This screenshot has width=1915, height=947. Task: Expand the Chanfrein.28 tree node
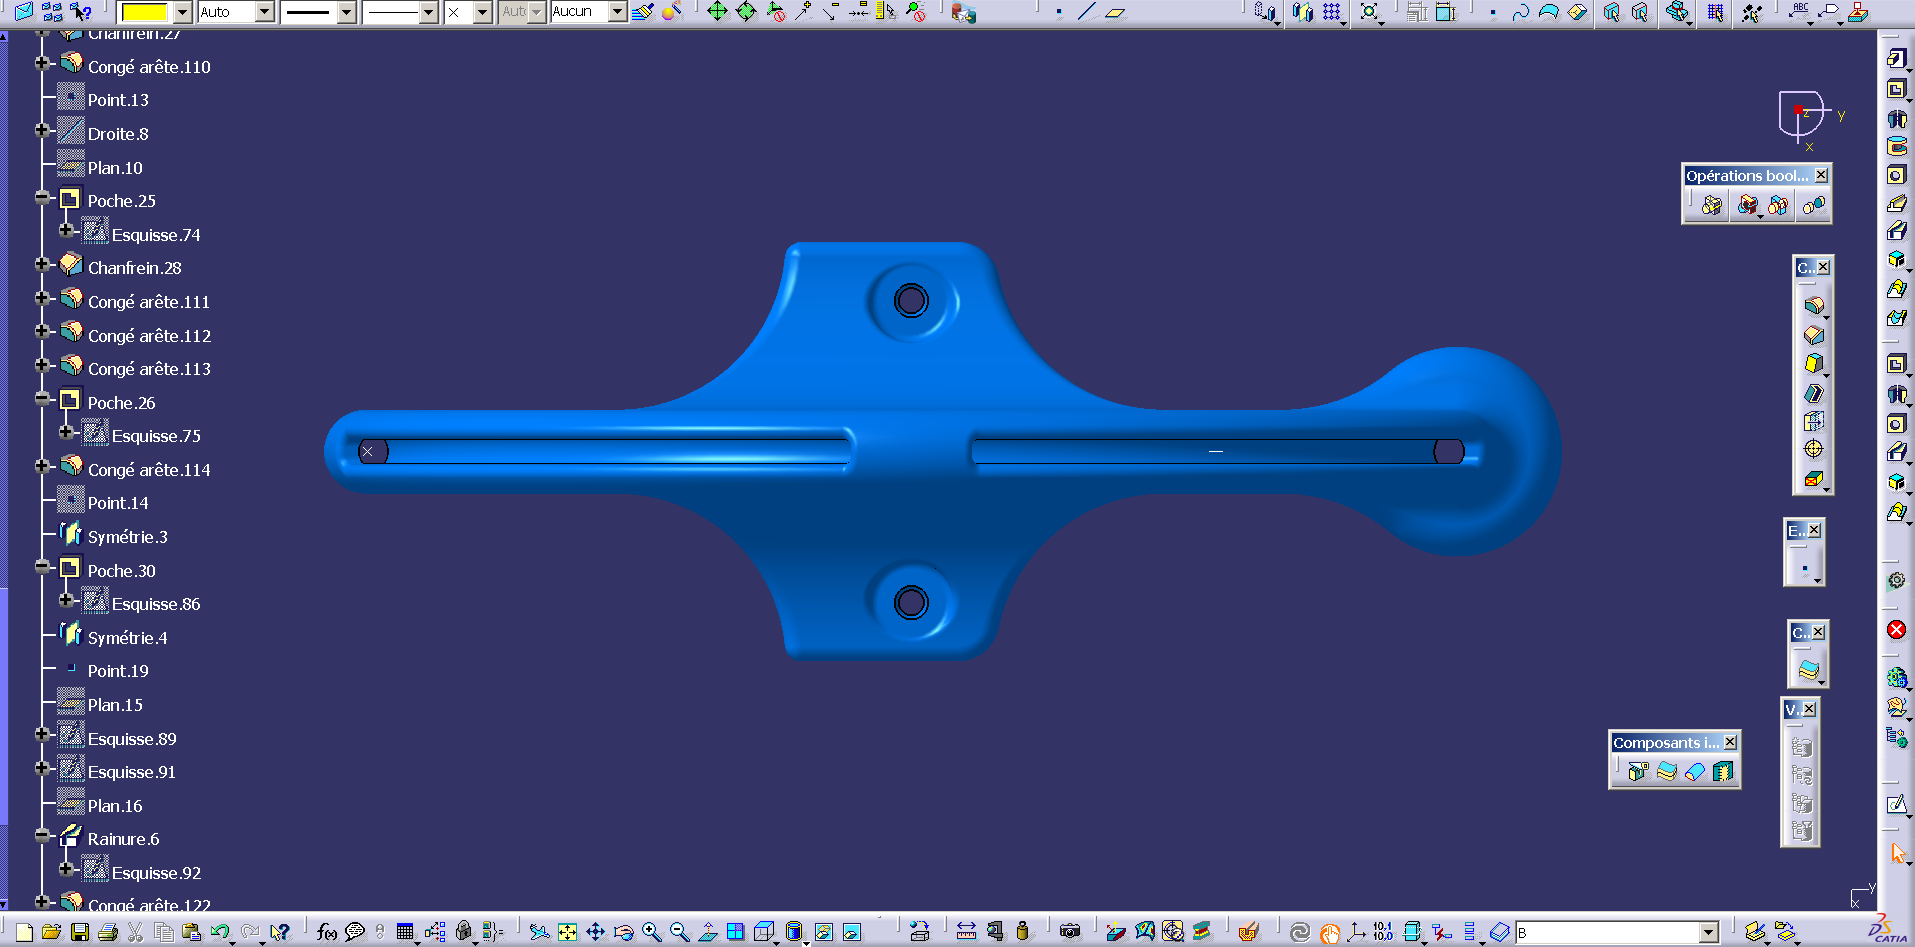42,264
